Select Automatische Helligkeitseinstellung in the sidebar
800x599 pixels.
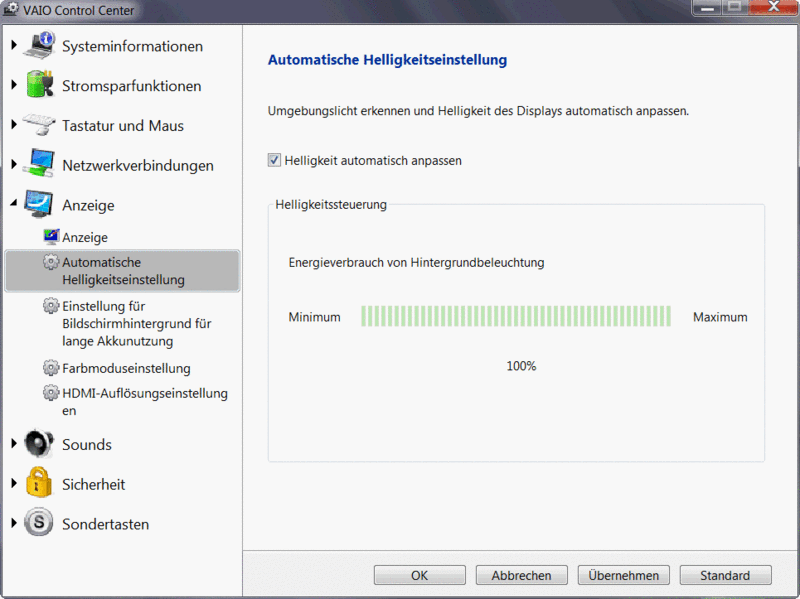click(122, 271)
